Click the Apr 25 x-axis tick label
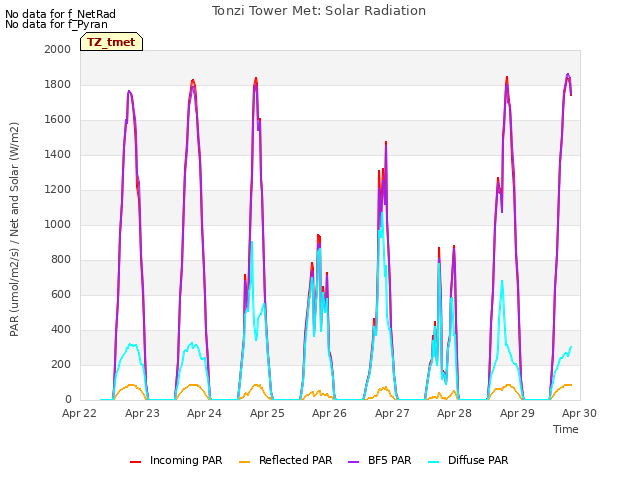The image size is (640, 480). click(267, 413)
